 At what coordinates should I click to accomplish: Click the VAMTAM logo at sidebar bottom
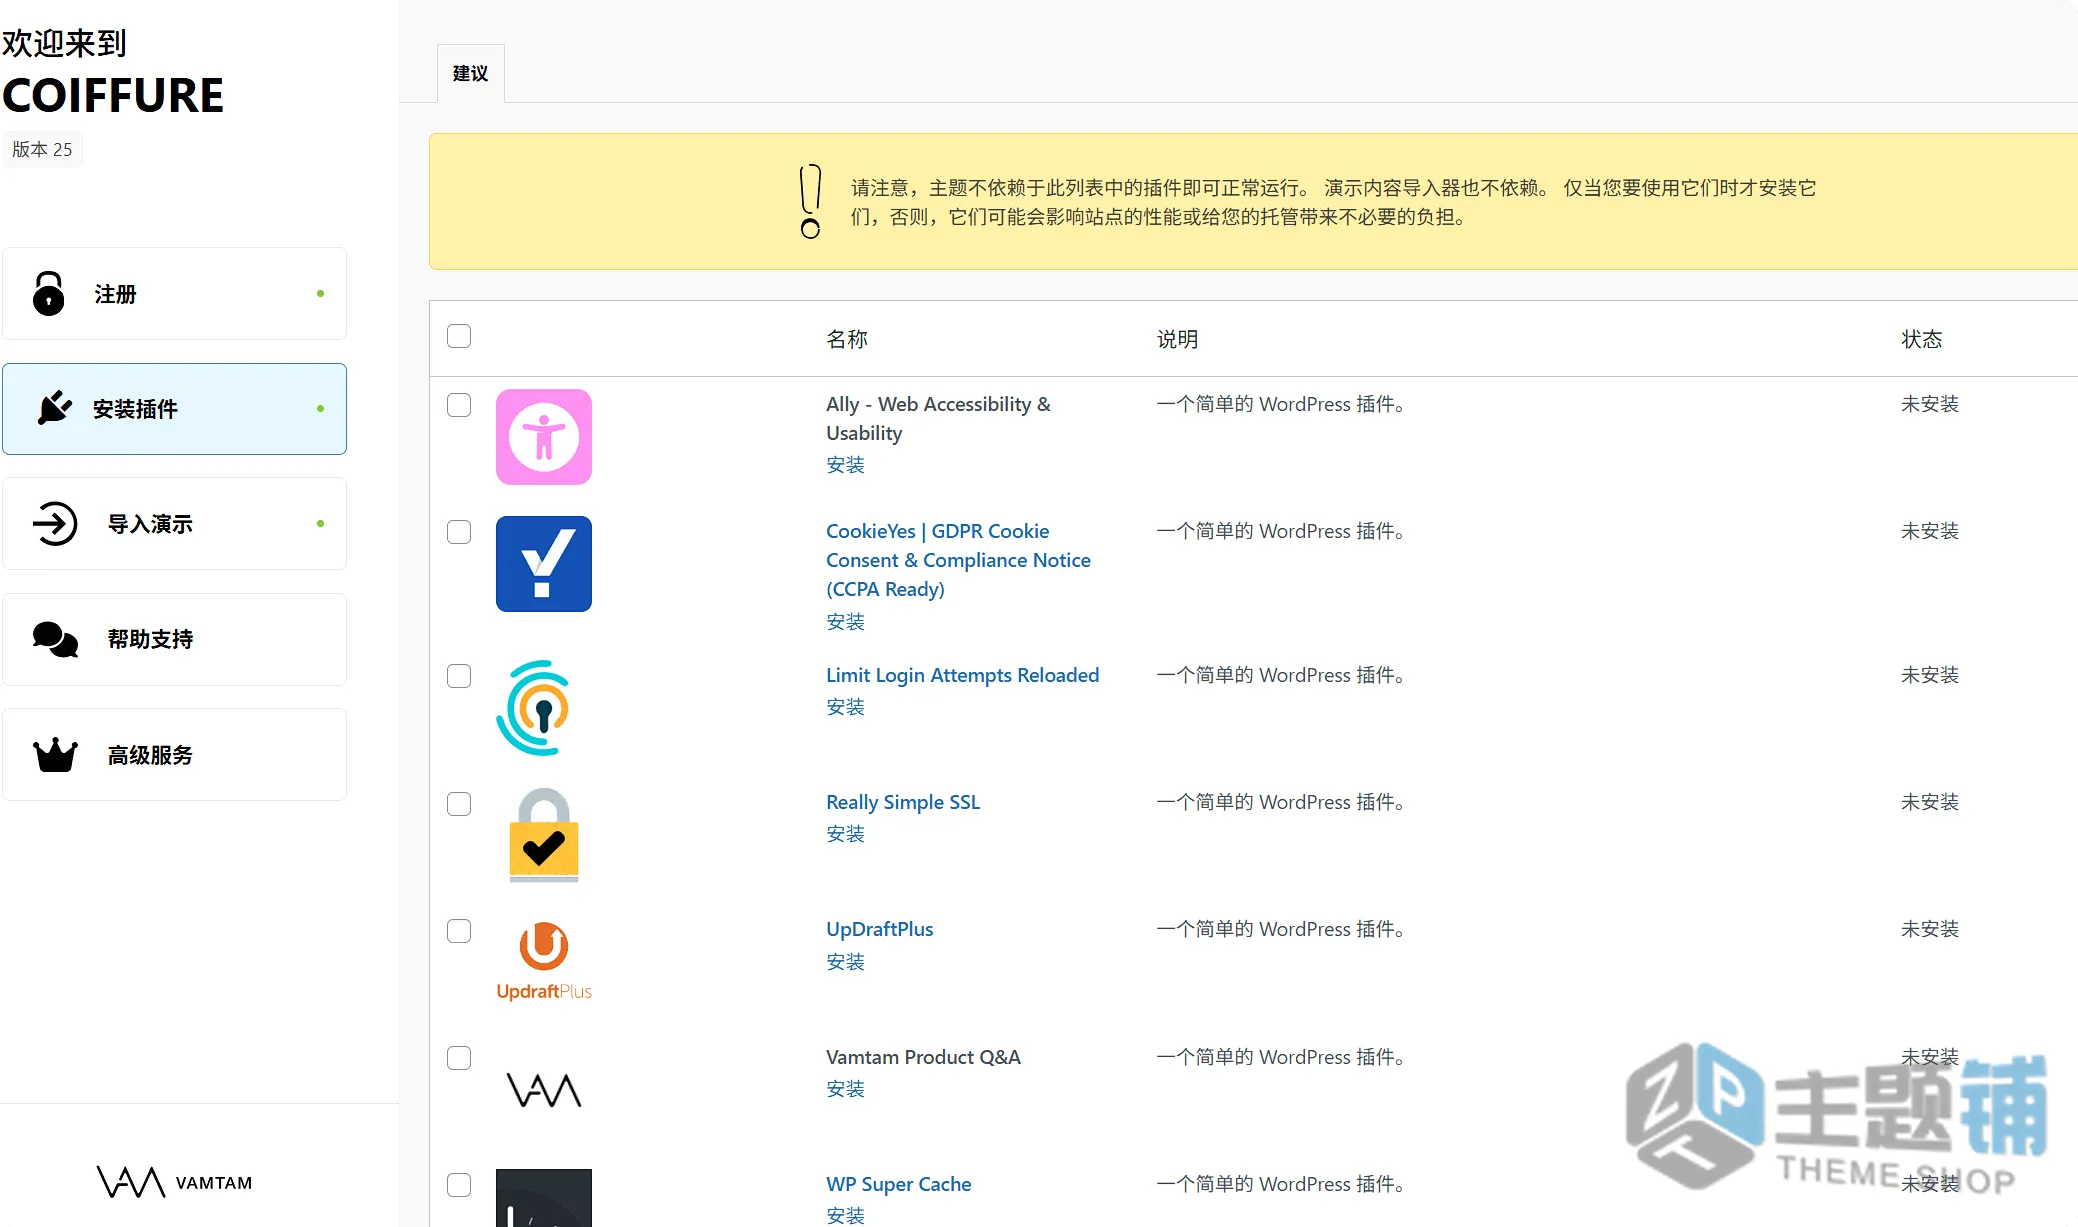[x=174, y=1182]
